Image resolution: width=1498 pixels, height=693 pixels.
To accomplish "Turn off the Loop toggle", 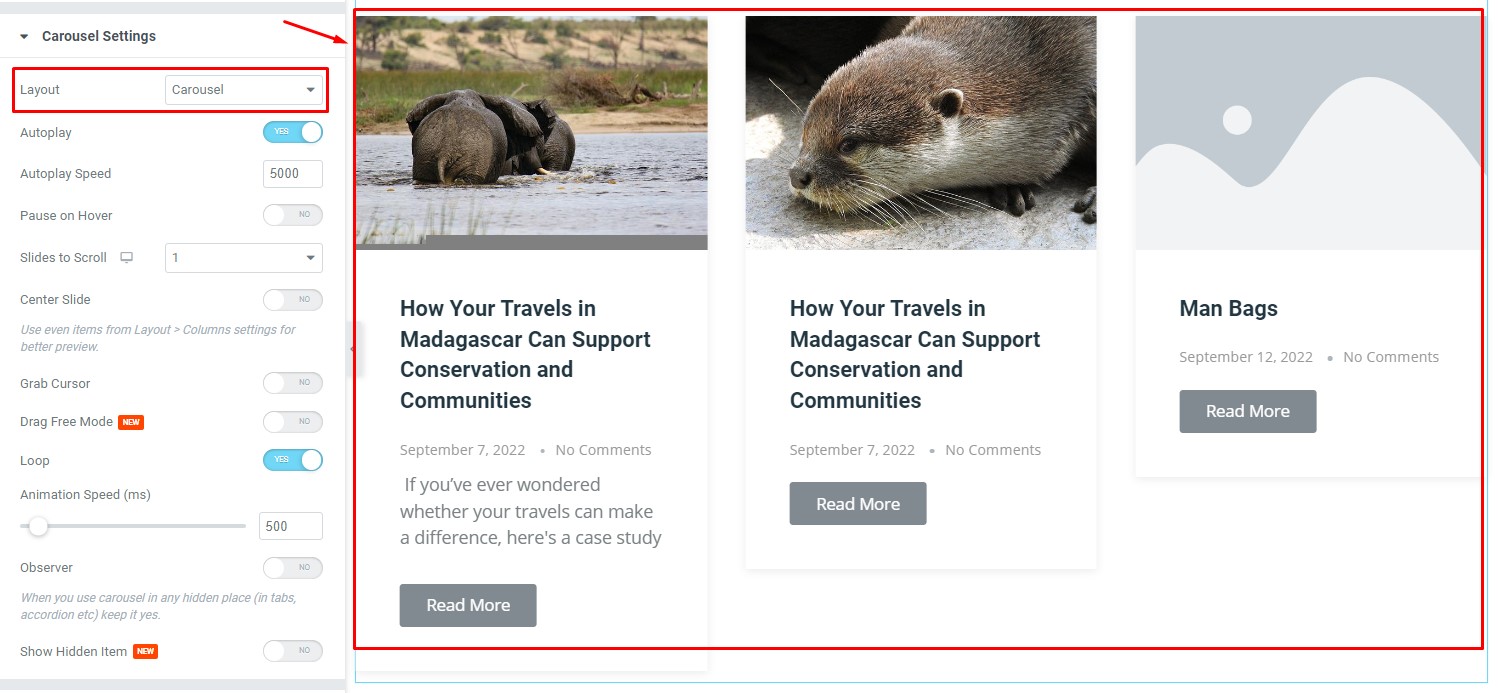I will [x=293, y=460].
